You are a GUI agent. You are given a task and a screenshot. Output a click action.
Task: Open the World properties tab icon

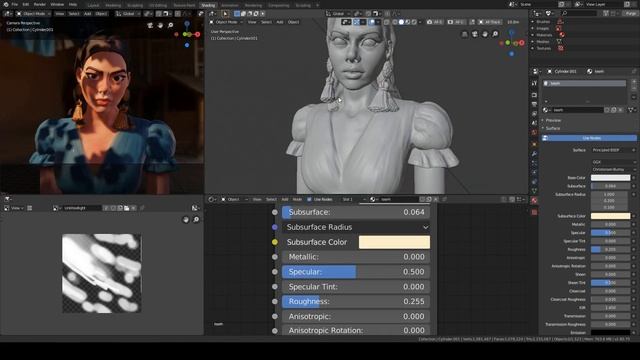tap(534, 133)
